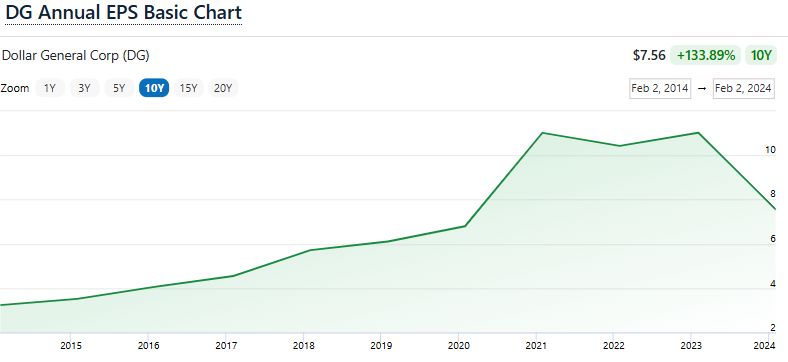Edit the end date field Feb 2, 2024
Viewport: 788px width, 362px height.
click(743, 88)
